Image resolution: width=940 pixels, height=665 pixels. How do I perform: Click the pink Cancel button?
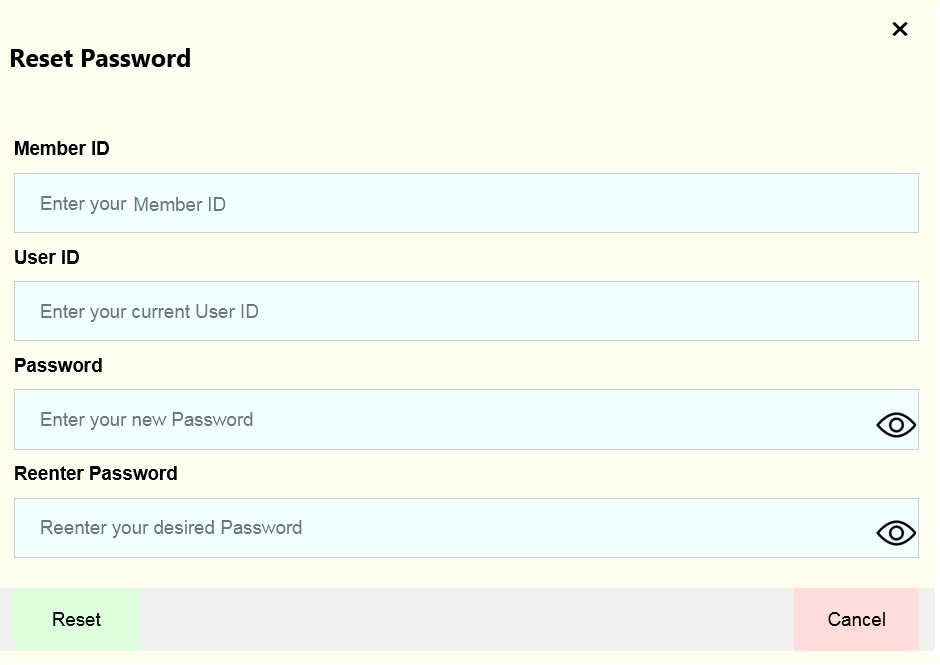tap(856, 619)
